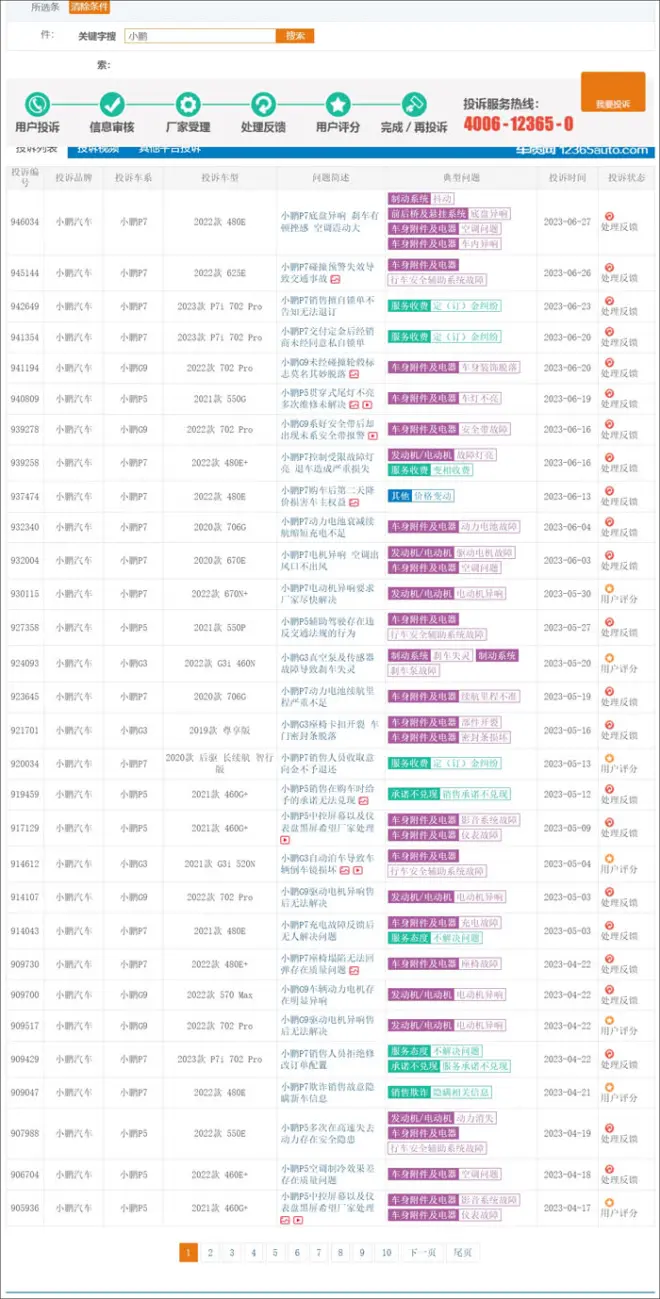Jump to last page via 尾页
This screenshot has width=660, height=1299.
(x=462, y=1252)
